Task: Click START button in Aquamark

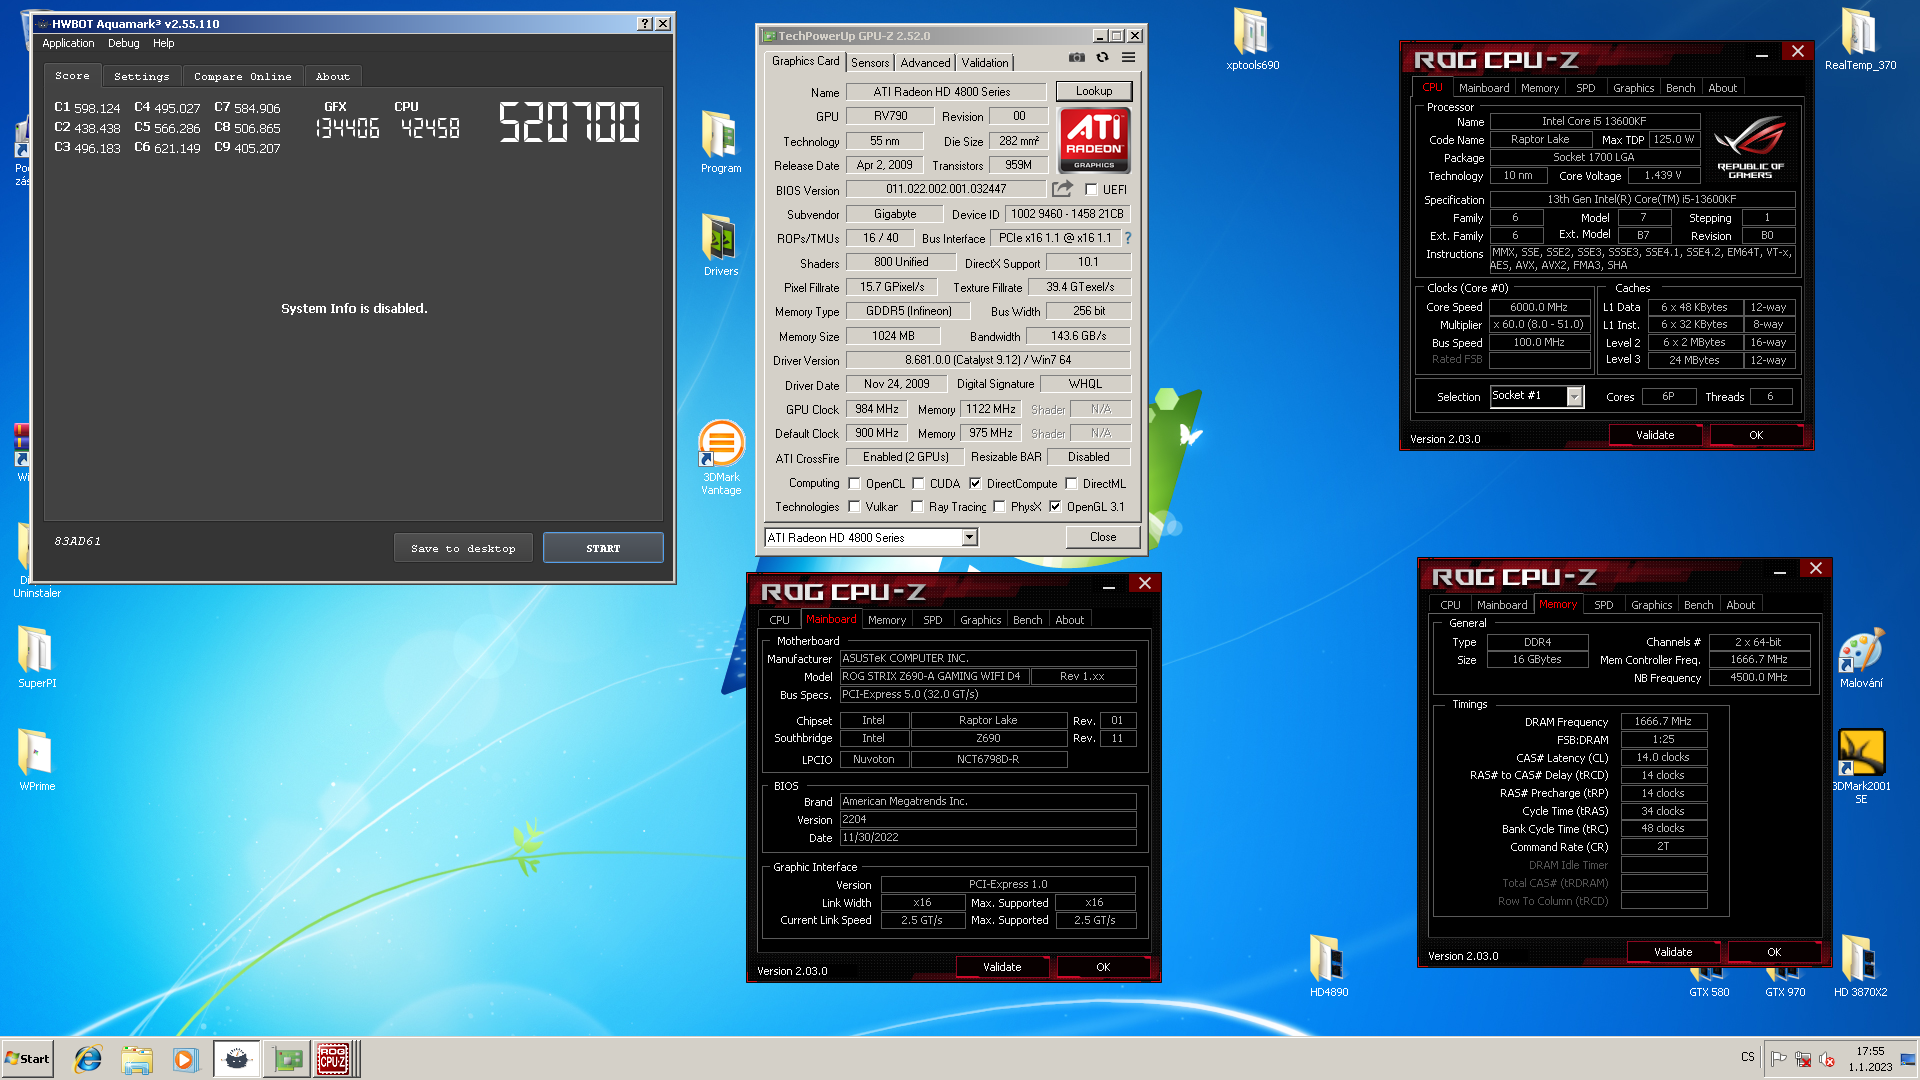Action: tap(603, 548)
